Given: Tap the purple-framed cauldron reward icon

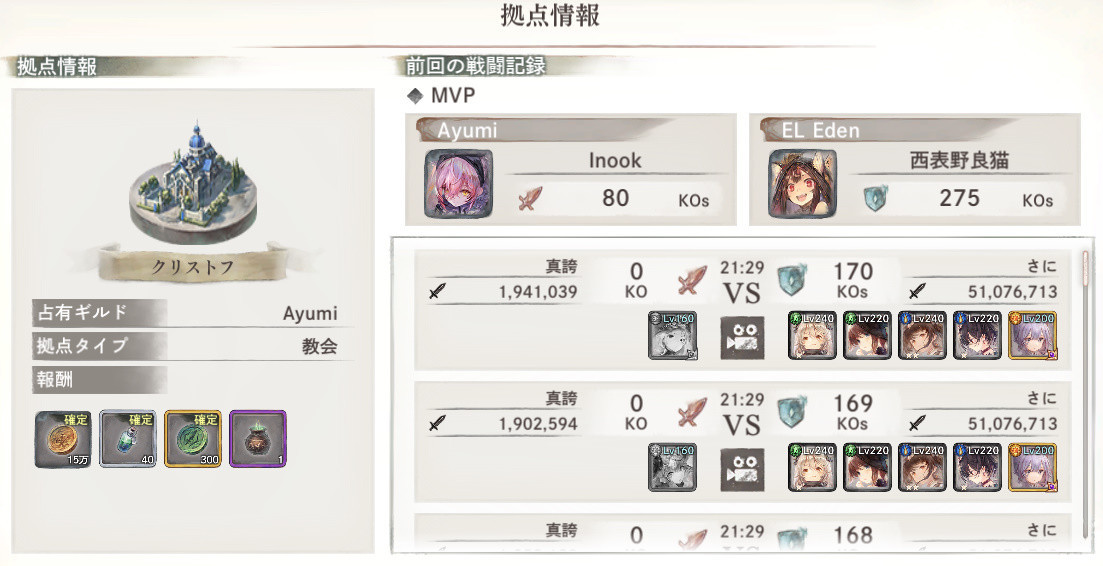Looking at the screenshot, I should point(257,439).
